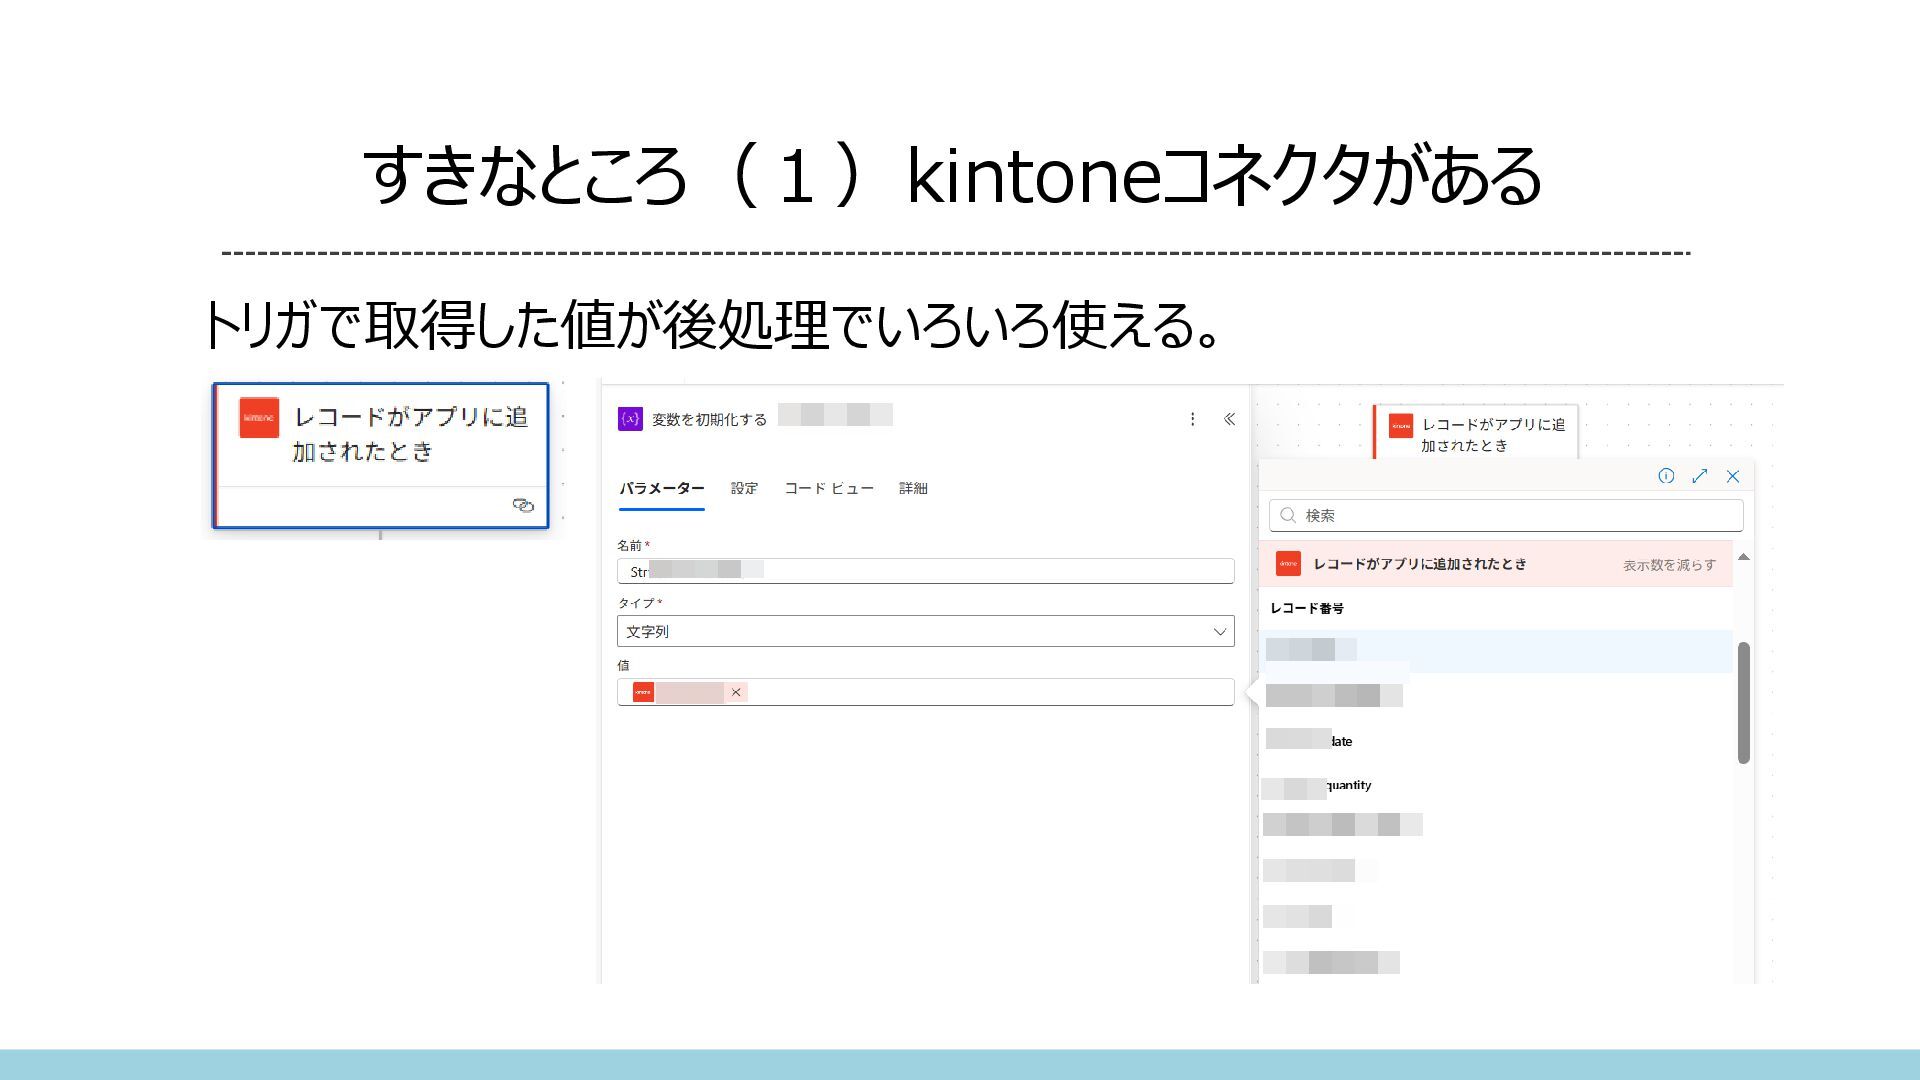Switch to the 設定 tab
The height and width of the screenshot is (1080, 1920).
[x=744, y=488]
